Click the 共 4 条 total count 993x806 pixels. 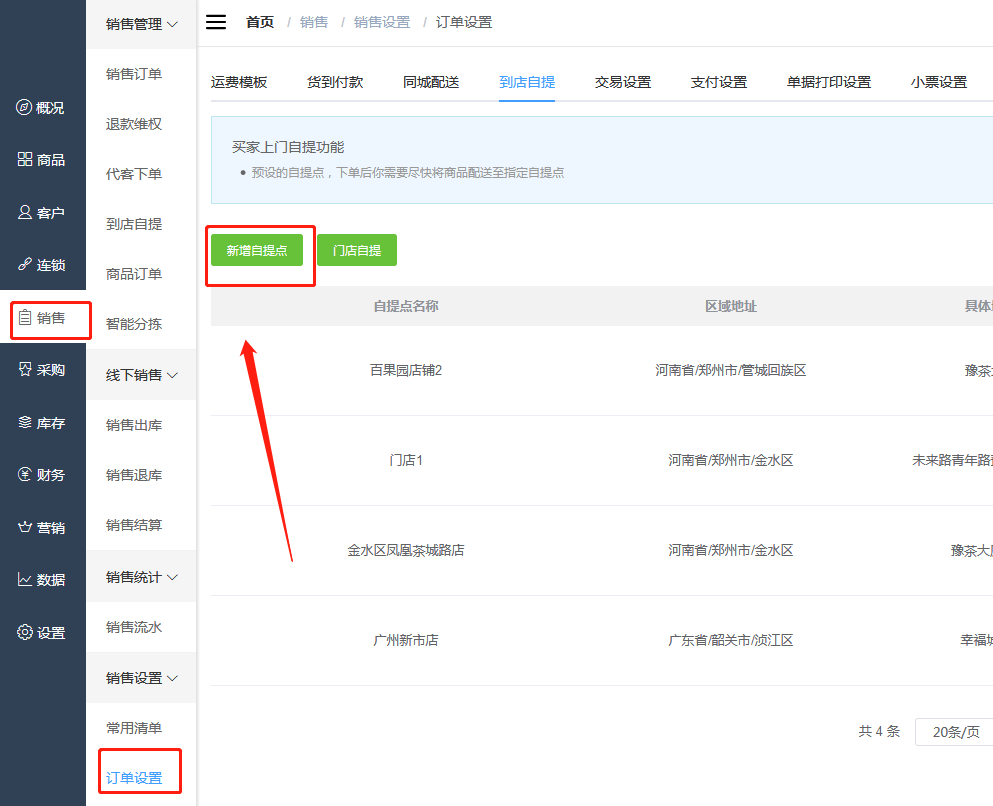click(879, 732)
